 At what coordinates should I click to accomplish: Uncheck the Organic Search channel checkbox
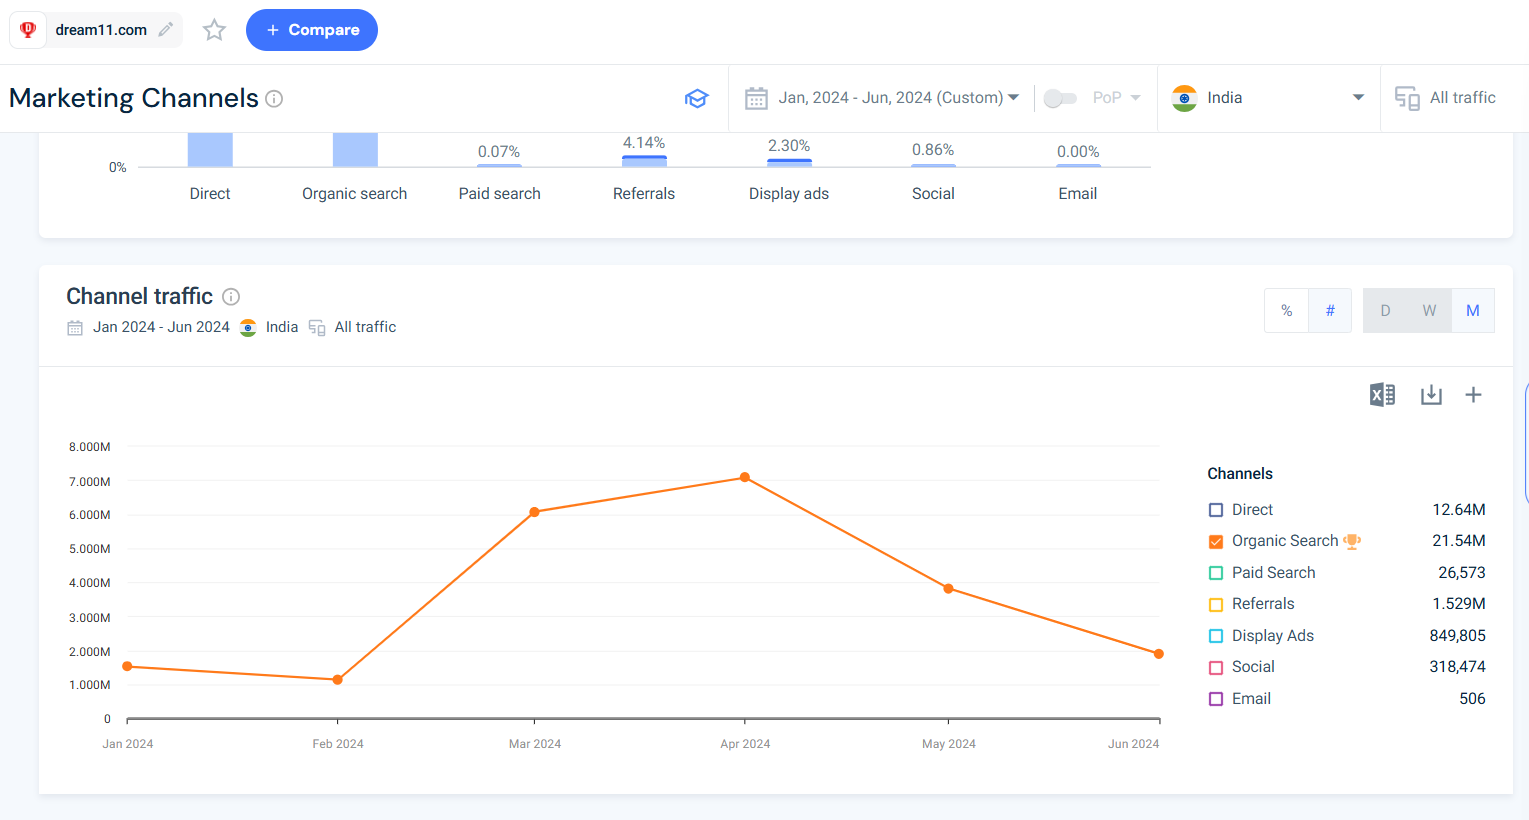click(1216, 542)
